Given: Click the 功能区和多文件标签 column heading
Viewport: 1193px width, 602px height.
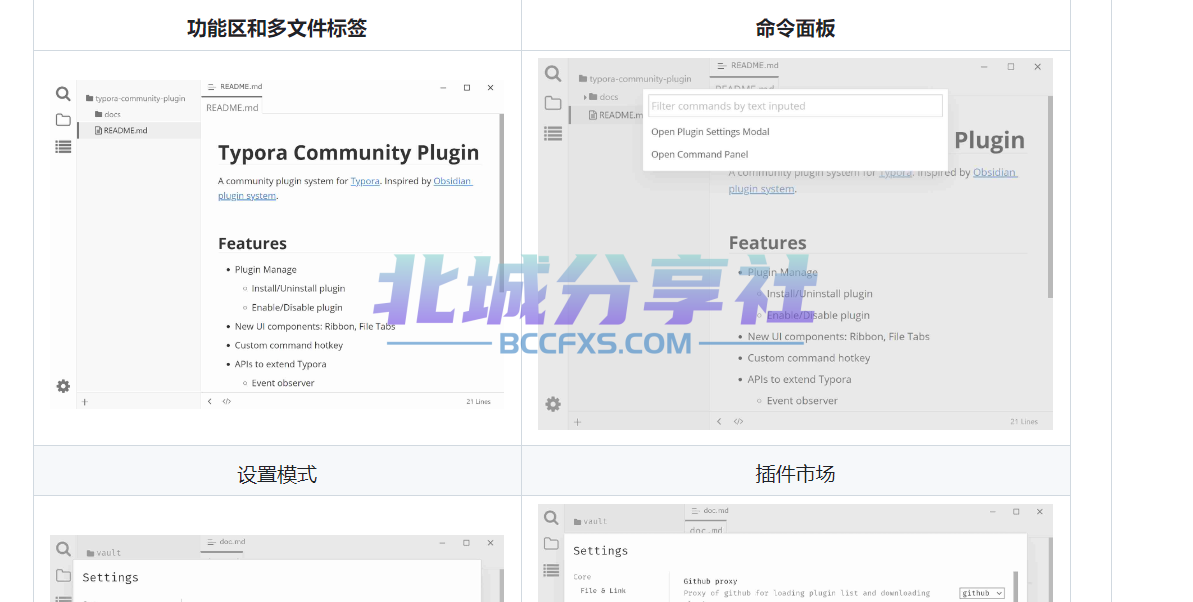Looking at the screenshot, I should pos(277,29).
